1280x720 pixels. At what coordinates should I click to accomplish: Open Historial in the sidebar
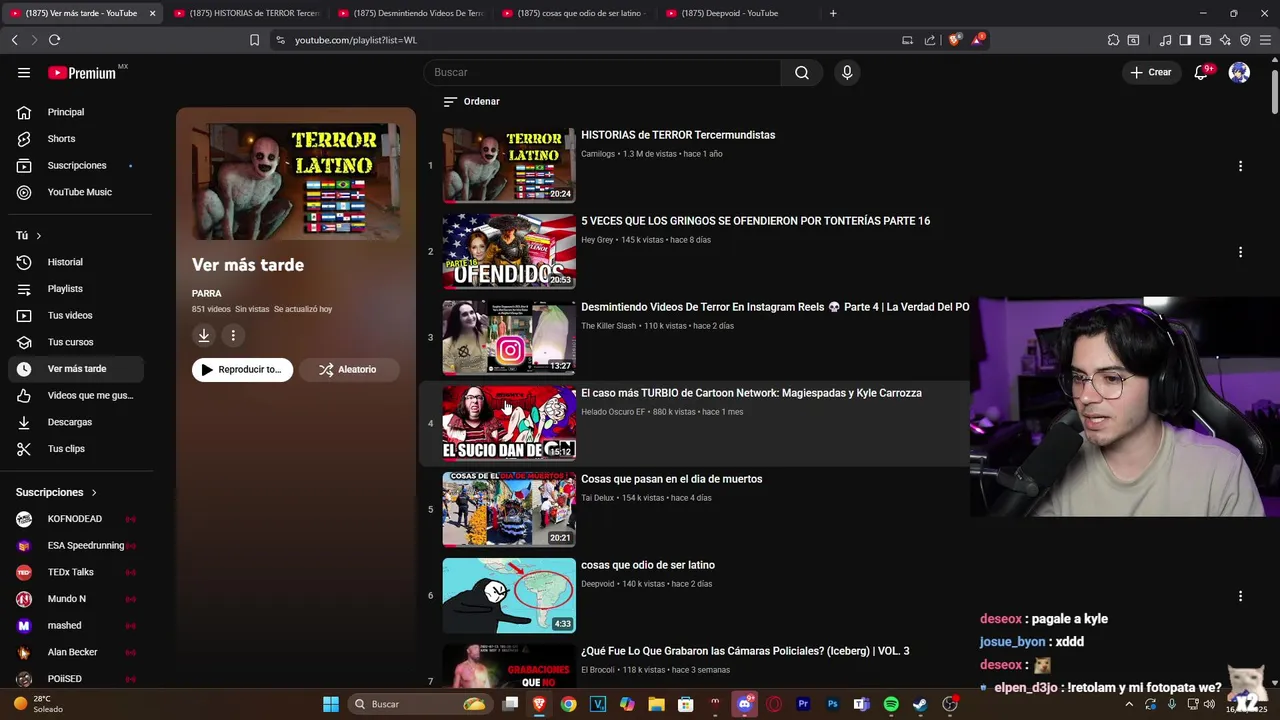coord(76,262)
